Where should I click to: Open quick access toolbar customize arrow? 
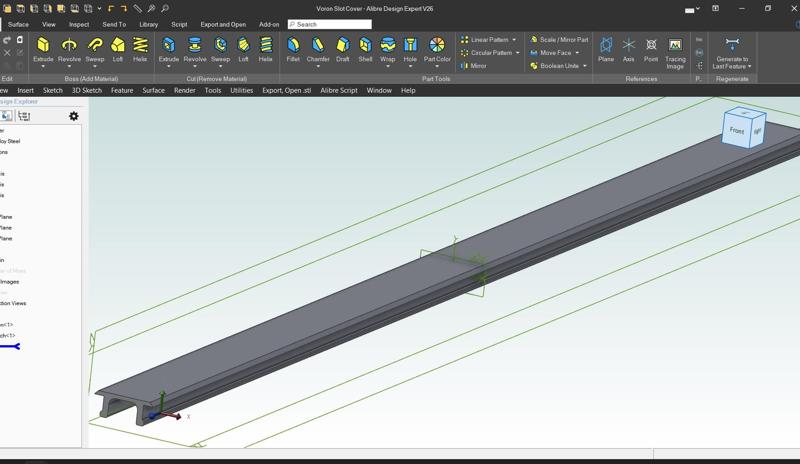(x=99, y=9)
